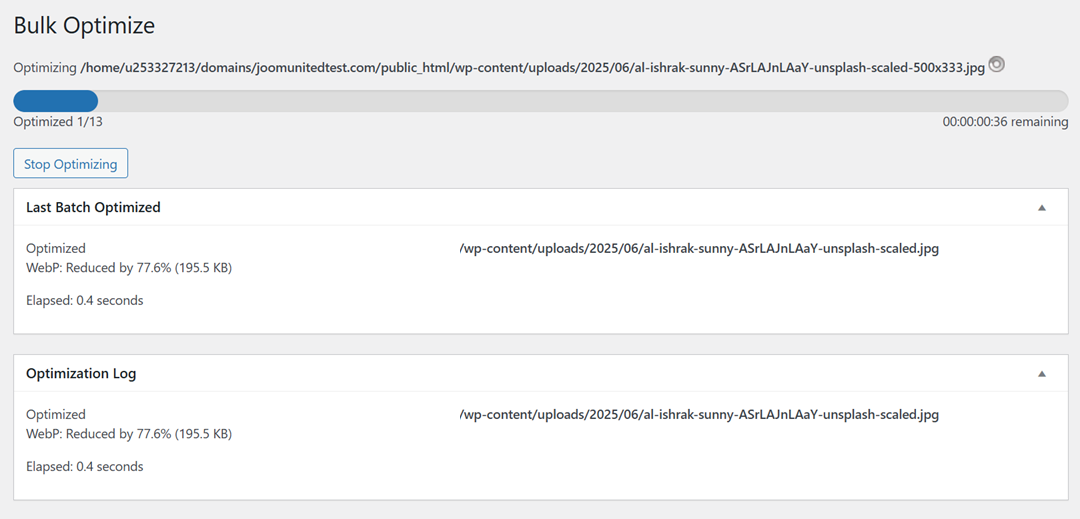Click the gray unfilled area of progress bar
Viewport: 1080px width, 519px height.
coord(580,100)
